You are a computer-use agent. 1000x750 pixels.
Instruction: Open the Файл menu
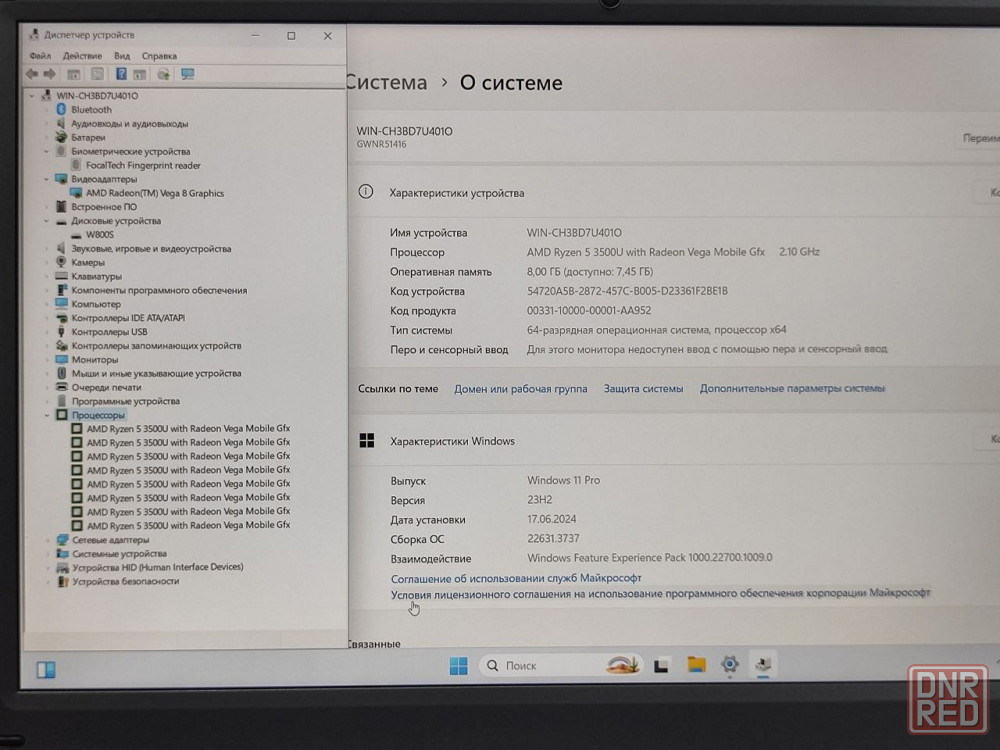tap(40, 55)
